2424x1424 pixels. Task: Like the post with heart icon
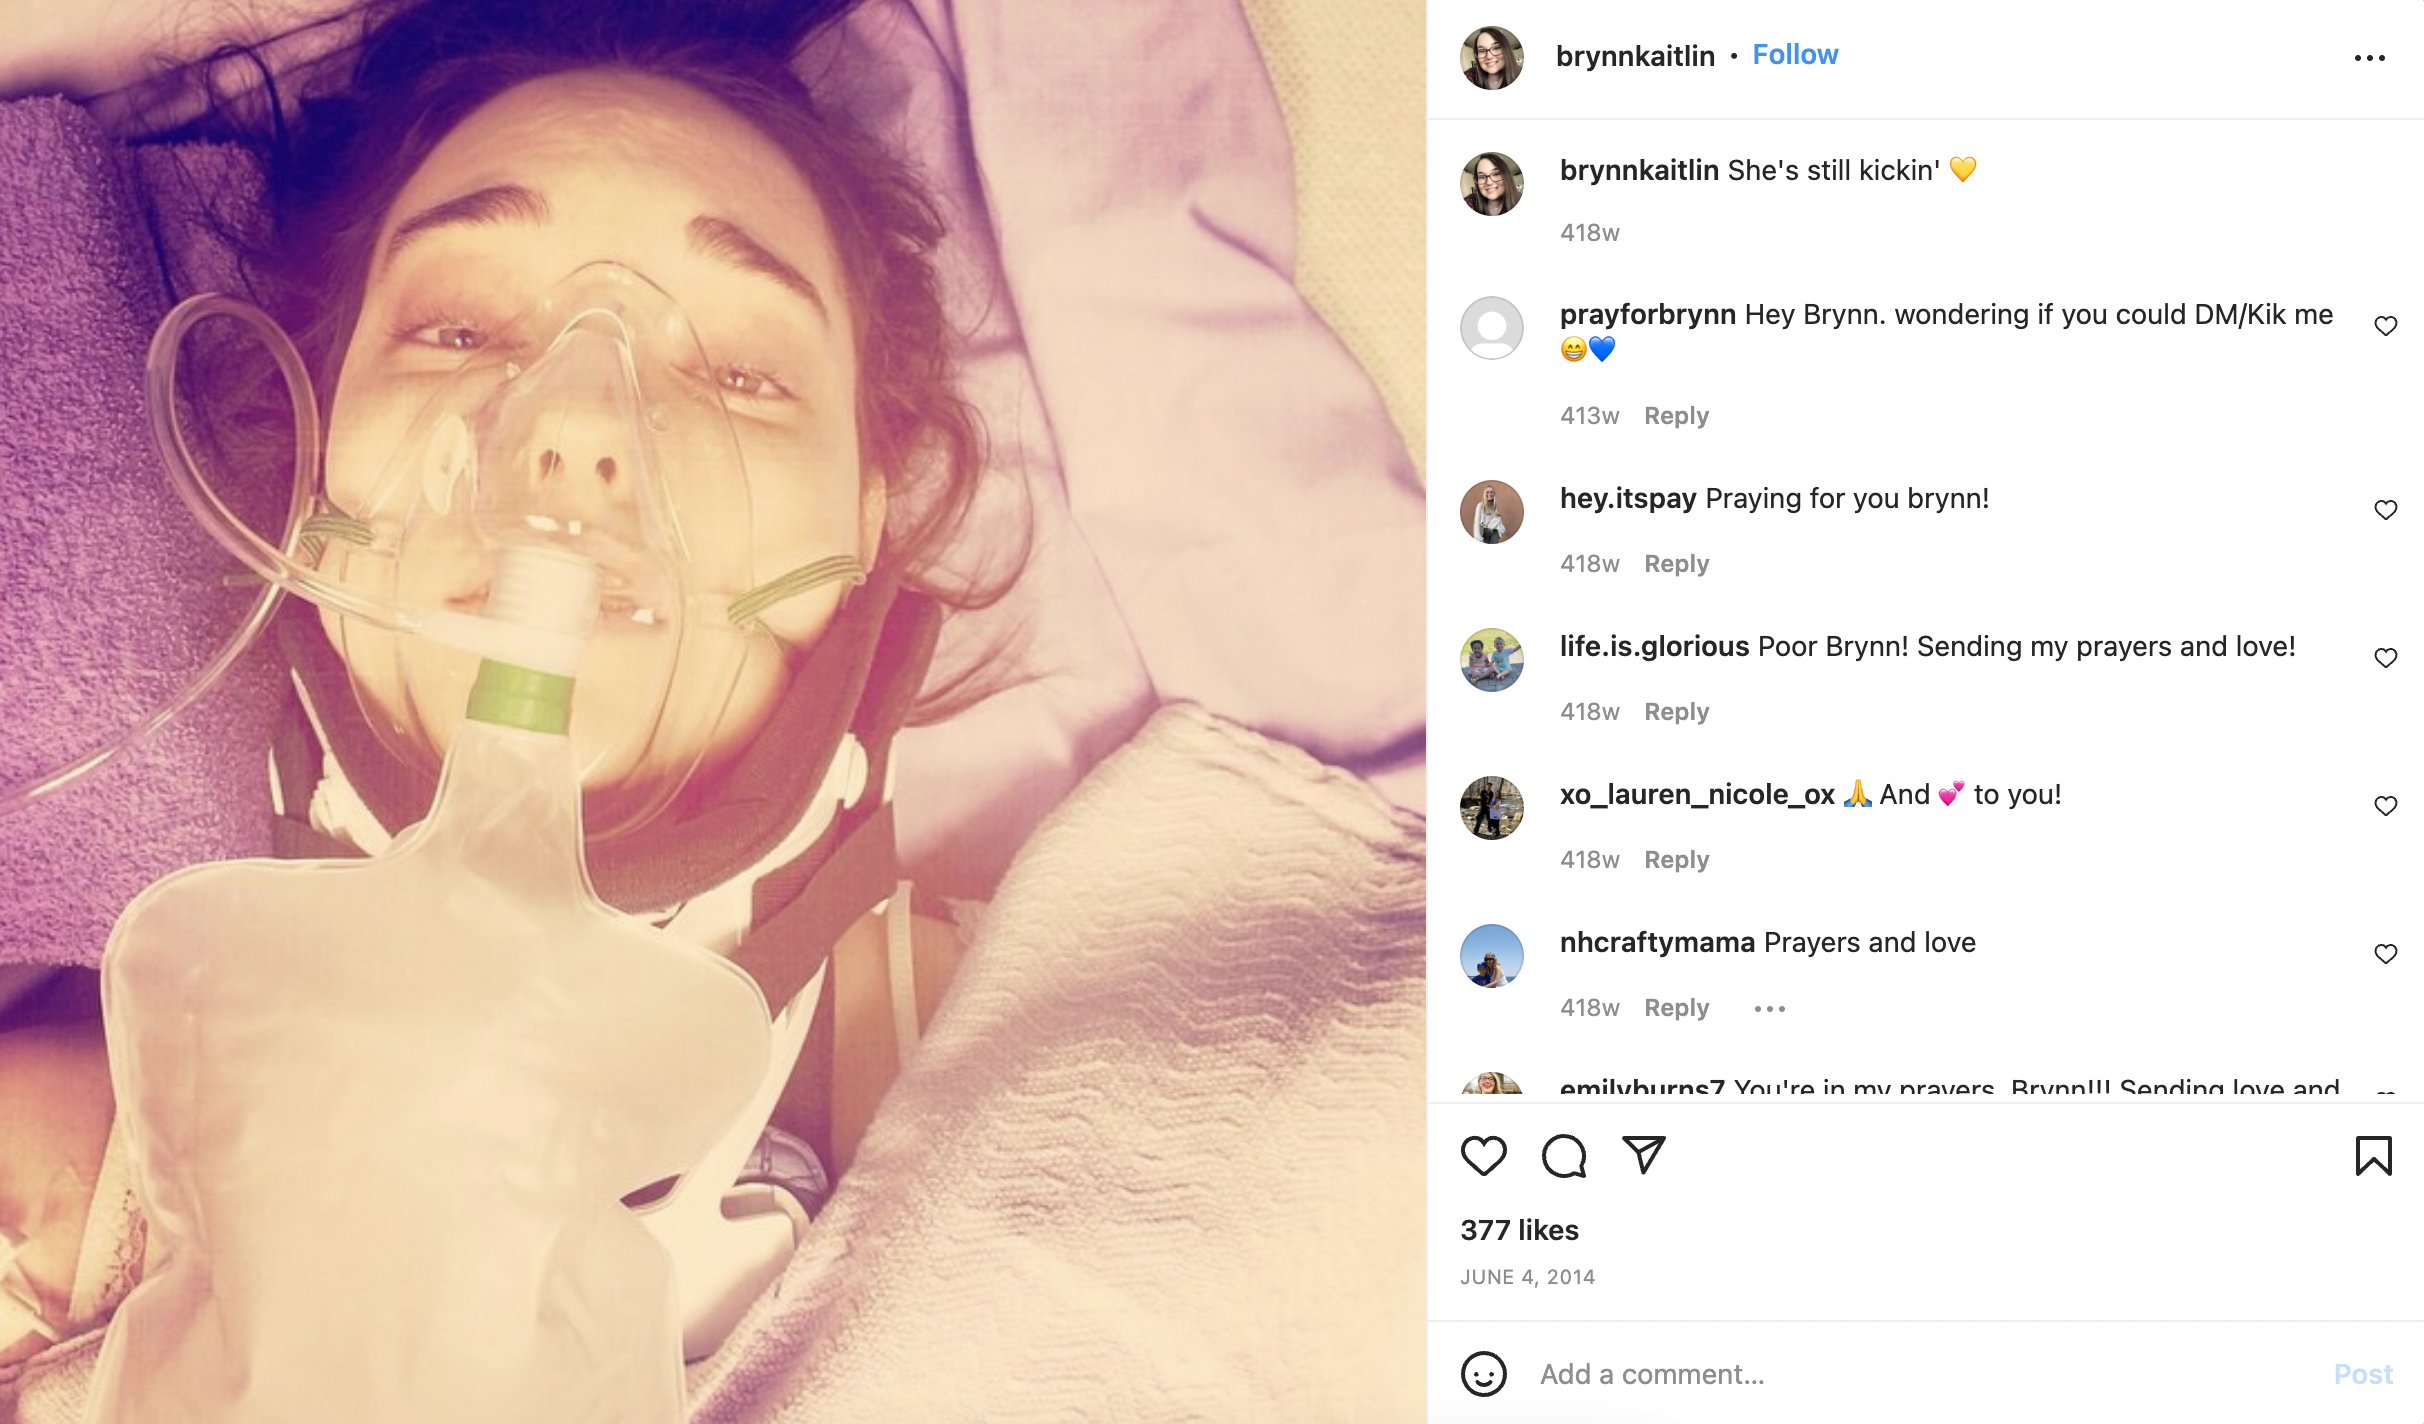pos(1483,1156)
